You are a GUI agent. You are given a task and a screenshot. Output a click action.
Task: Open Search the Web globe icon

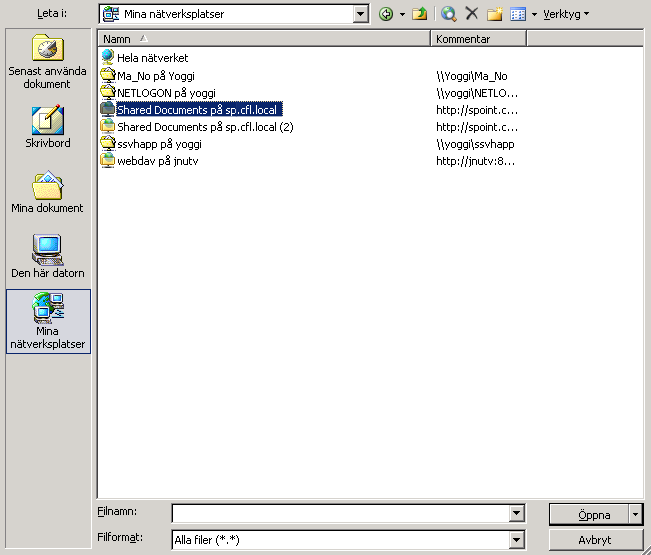pyautogui.click(x=449, y=14)
